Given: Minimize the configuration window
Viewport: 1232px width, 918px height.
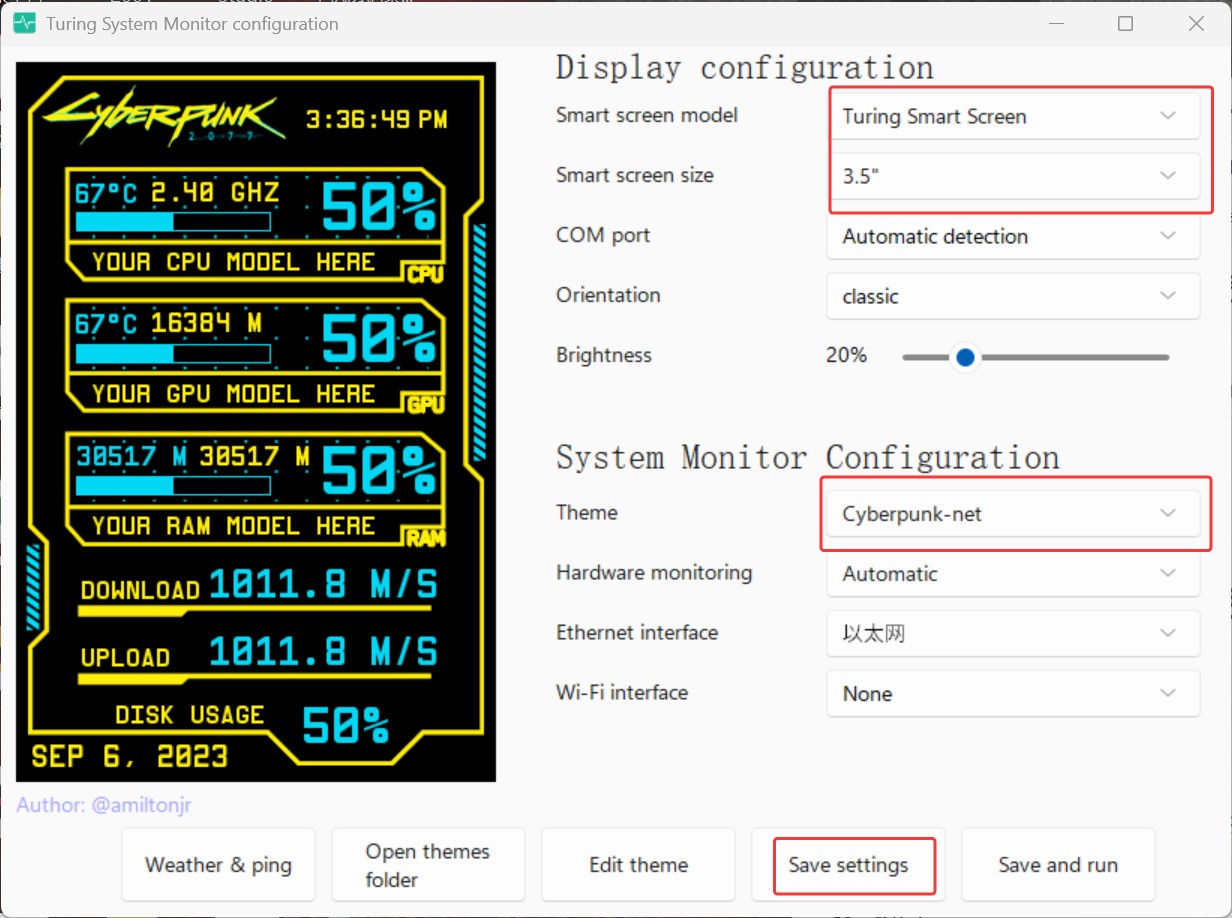Looking at the screenshot, I should [x=1057, y=23].
